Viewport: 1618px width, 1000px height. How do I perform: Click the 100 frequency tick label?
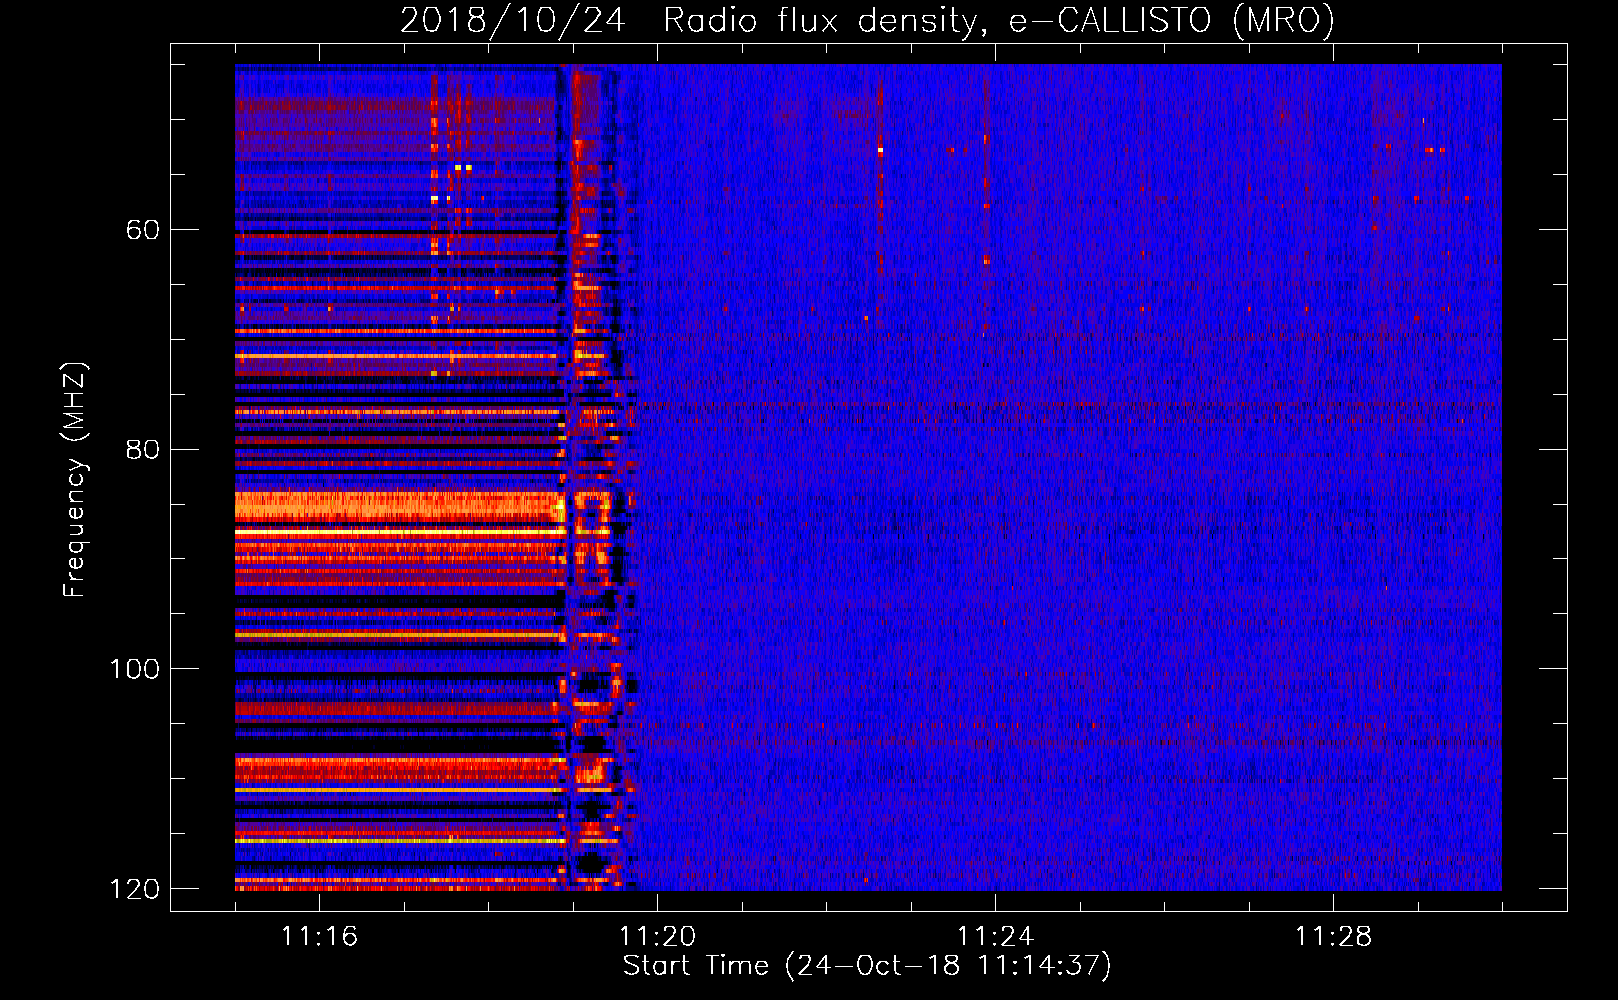134,669
